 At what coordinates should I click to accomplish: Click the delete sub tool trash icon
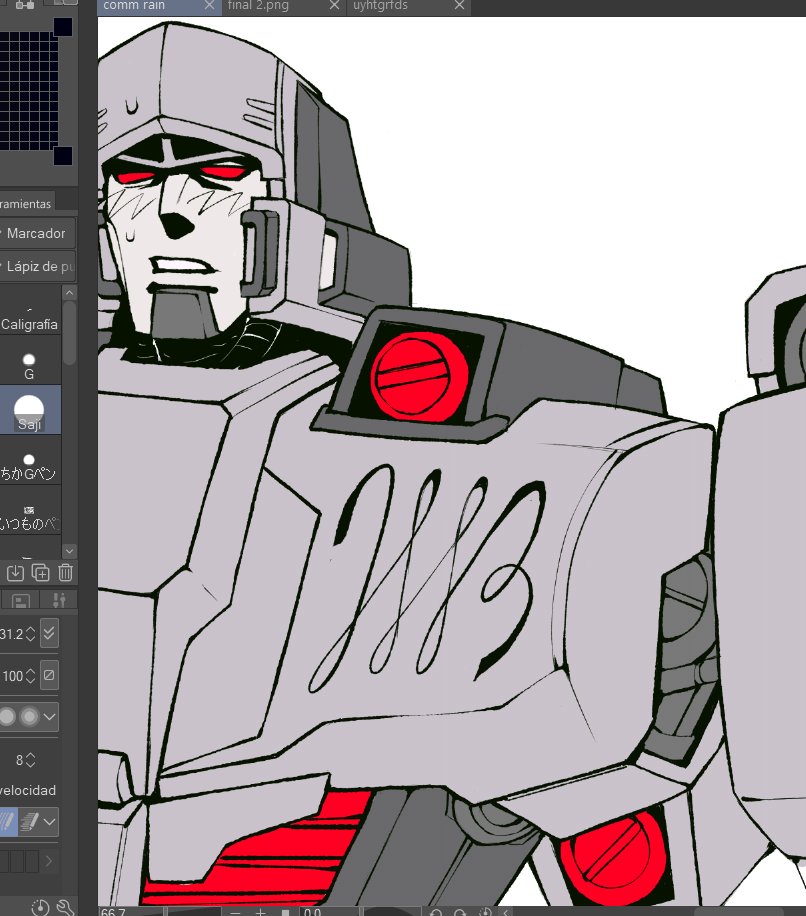pos(65,572)
